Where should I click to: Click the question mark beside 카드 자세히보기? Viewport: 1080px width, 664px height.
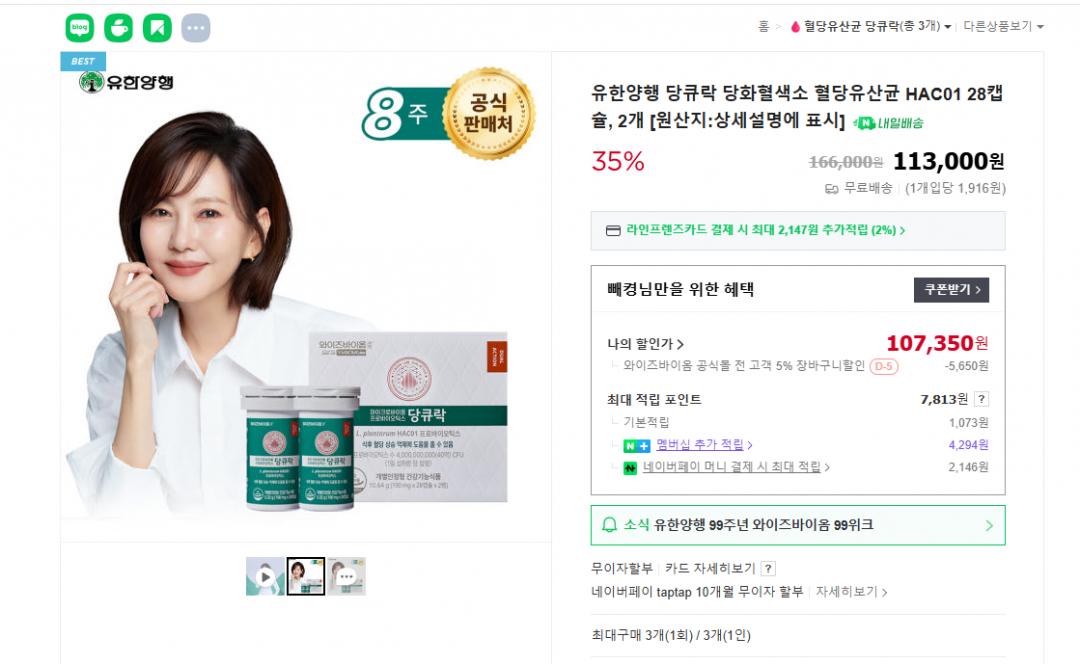[769, 568]
